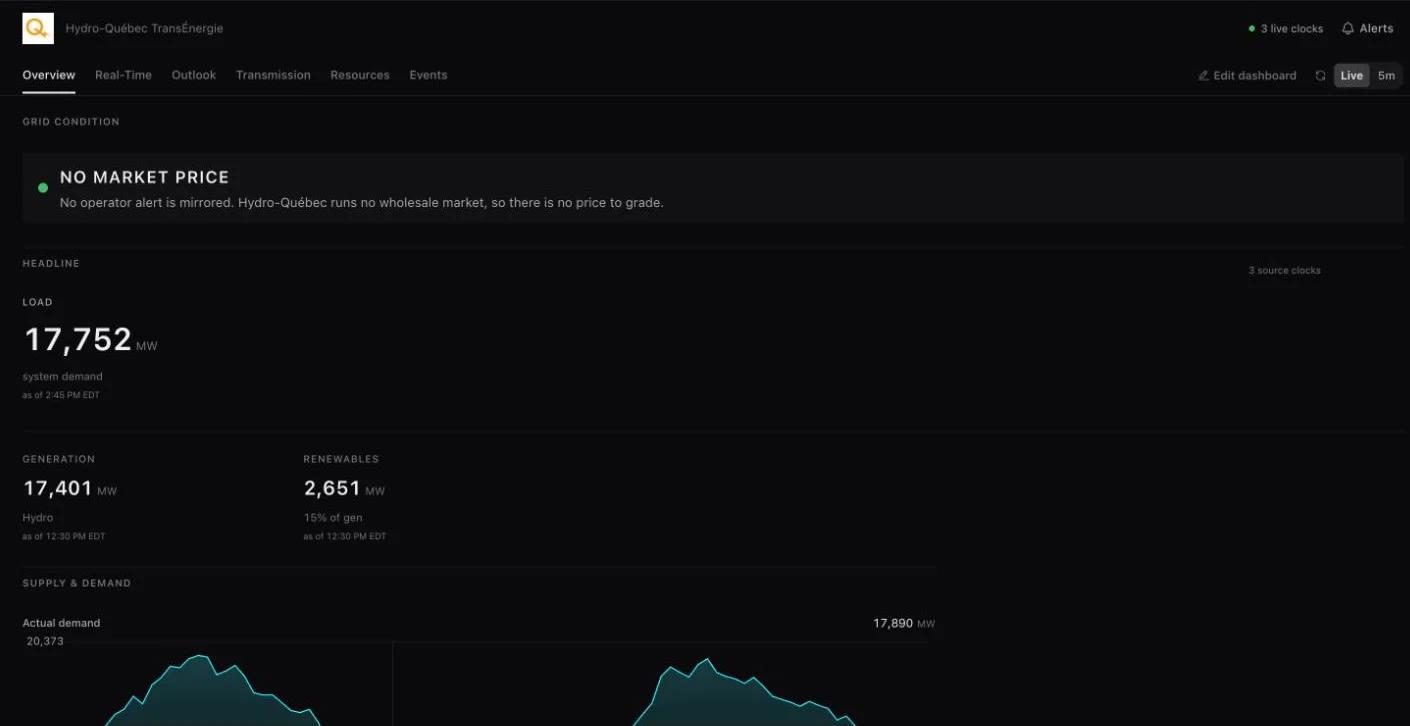Image resolution: width=1410 pixels, height=726 pixels.
Task: Open the Outlook tab
Action: point(194,75)
